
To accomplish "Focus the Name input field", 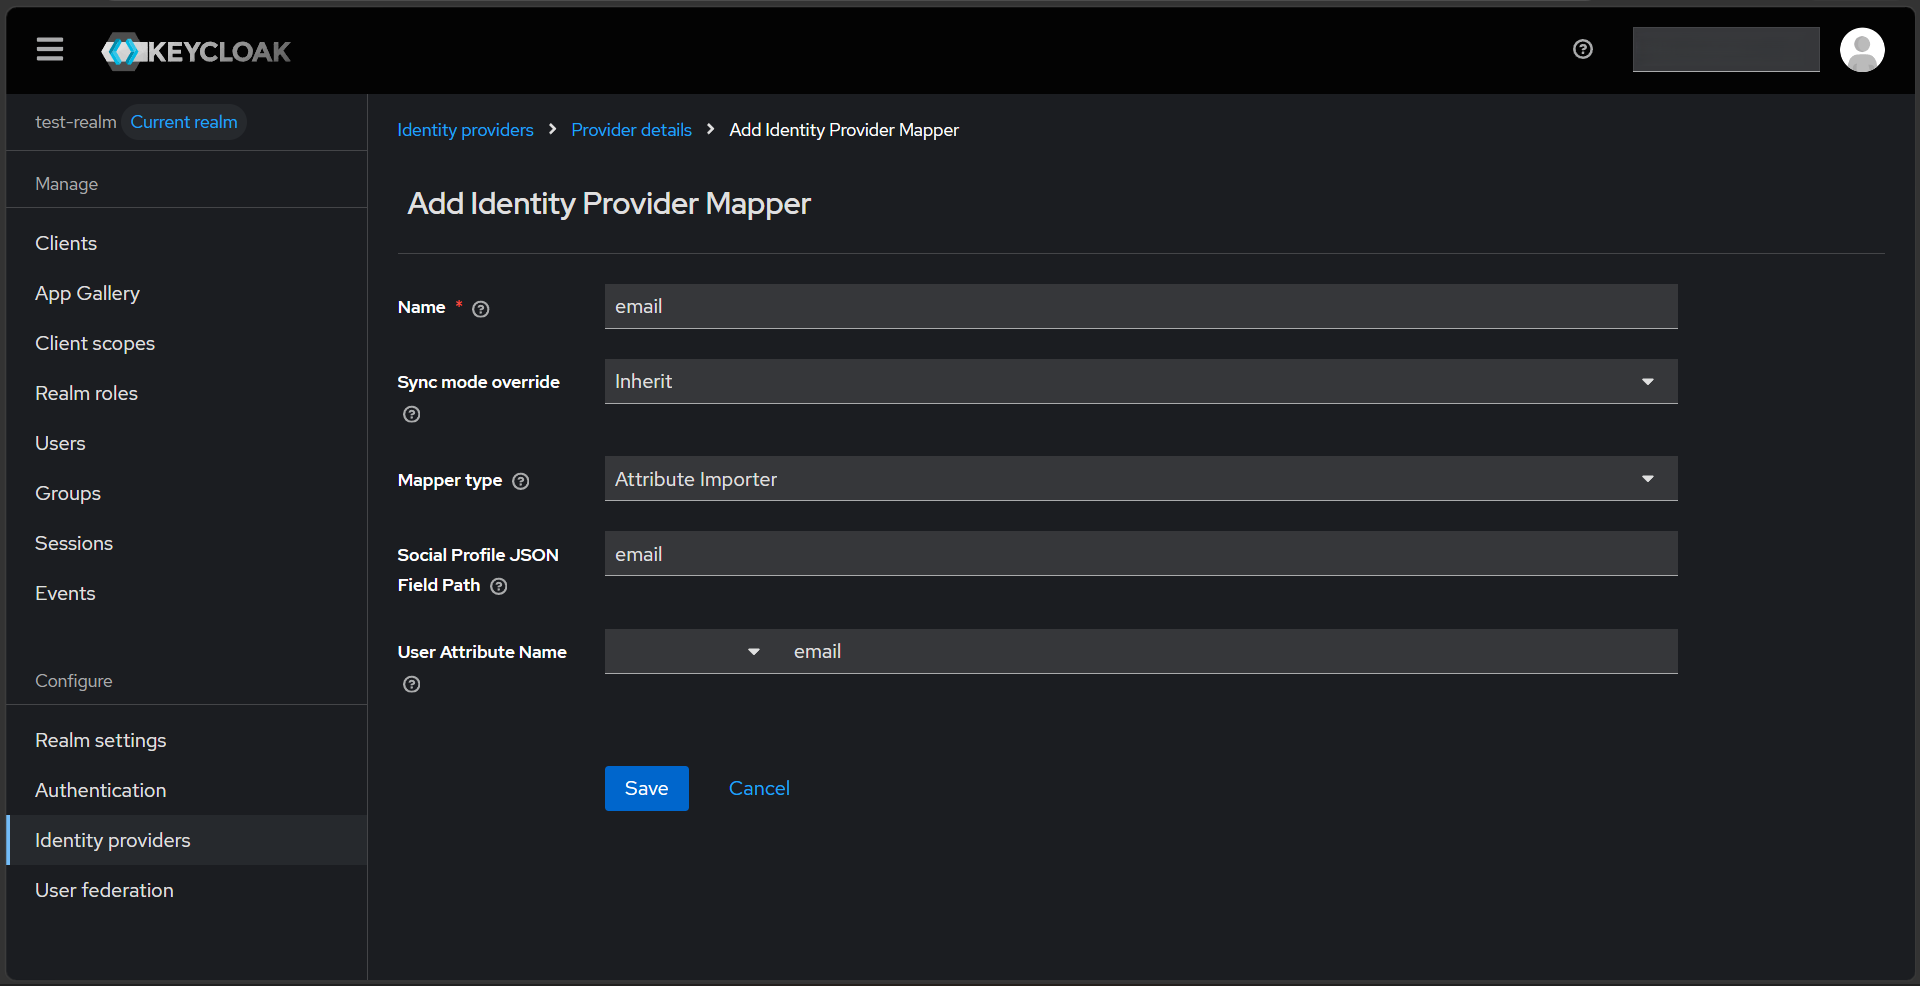I will tap(1141, 306).
